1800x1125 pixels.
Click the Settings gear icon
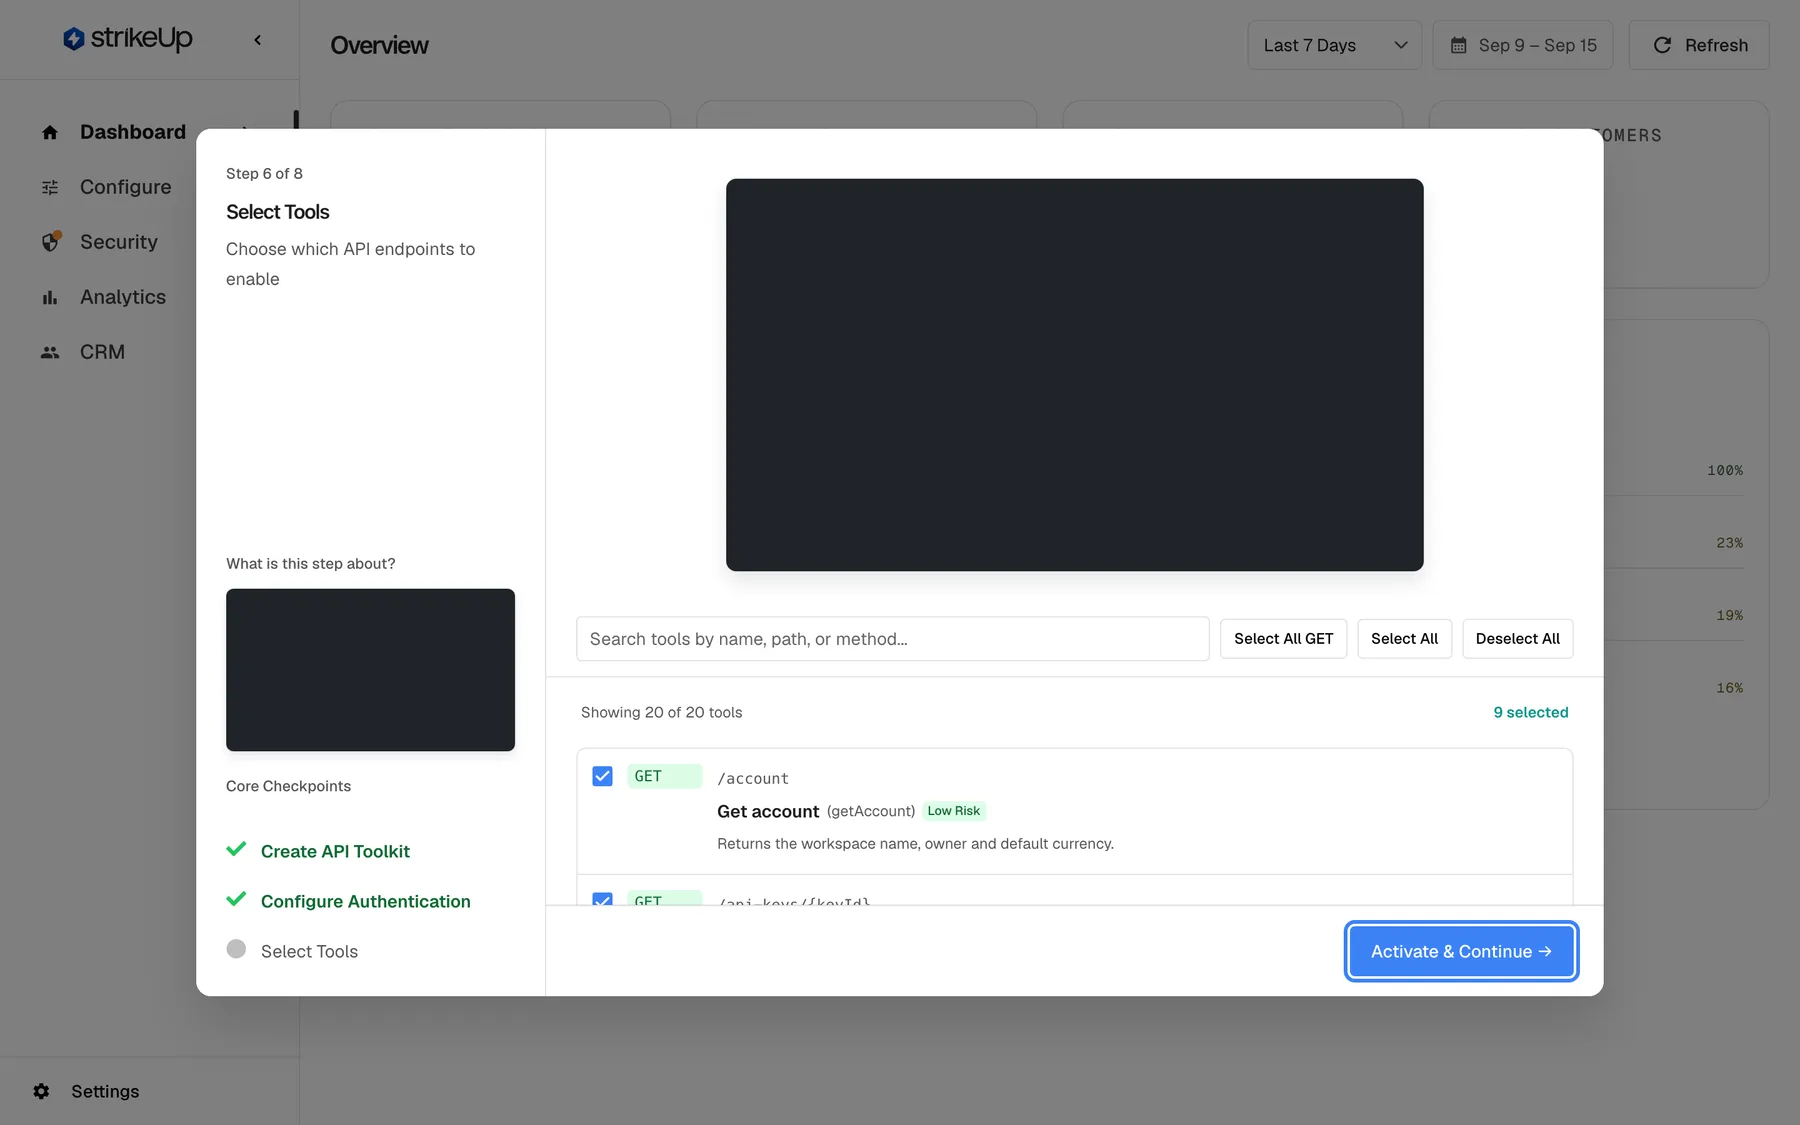click(41, 1091)
